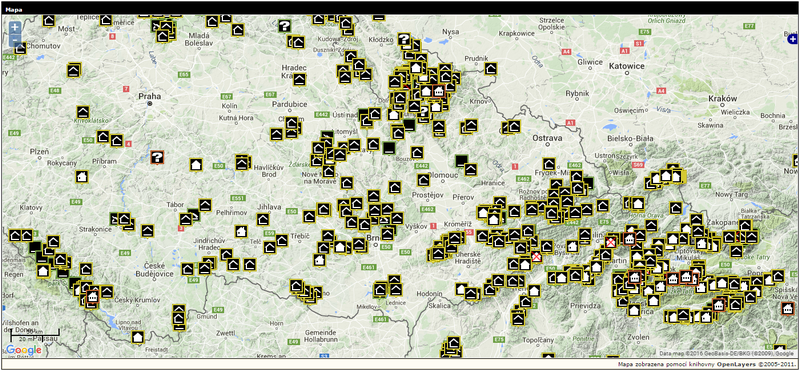
Task: Open the red-bordered cottage marker at far right edge
Action: tap(788, 309)
